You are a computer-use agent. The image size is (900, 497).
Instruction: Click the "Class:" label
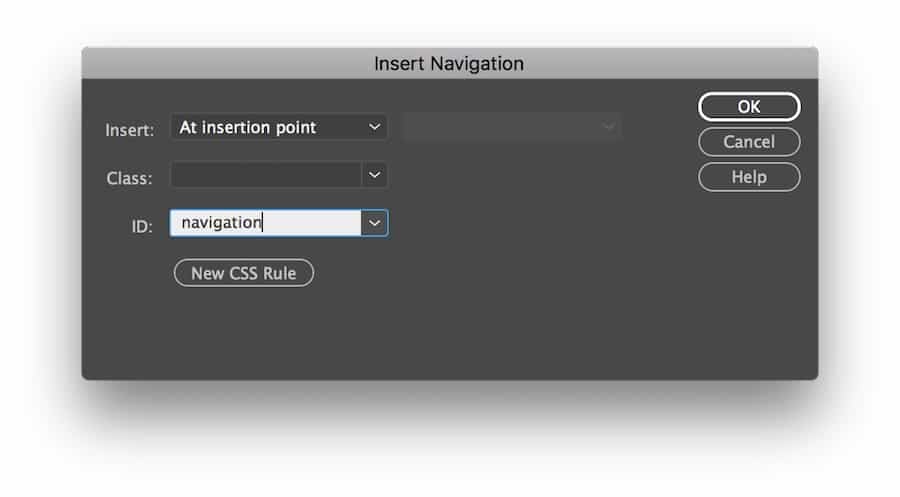130,178
